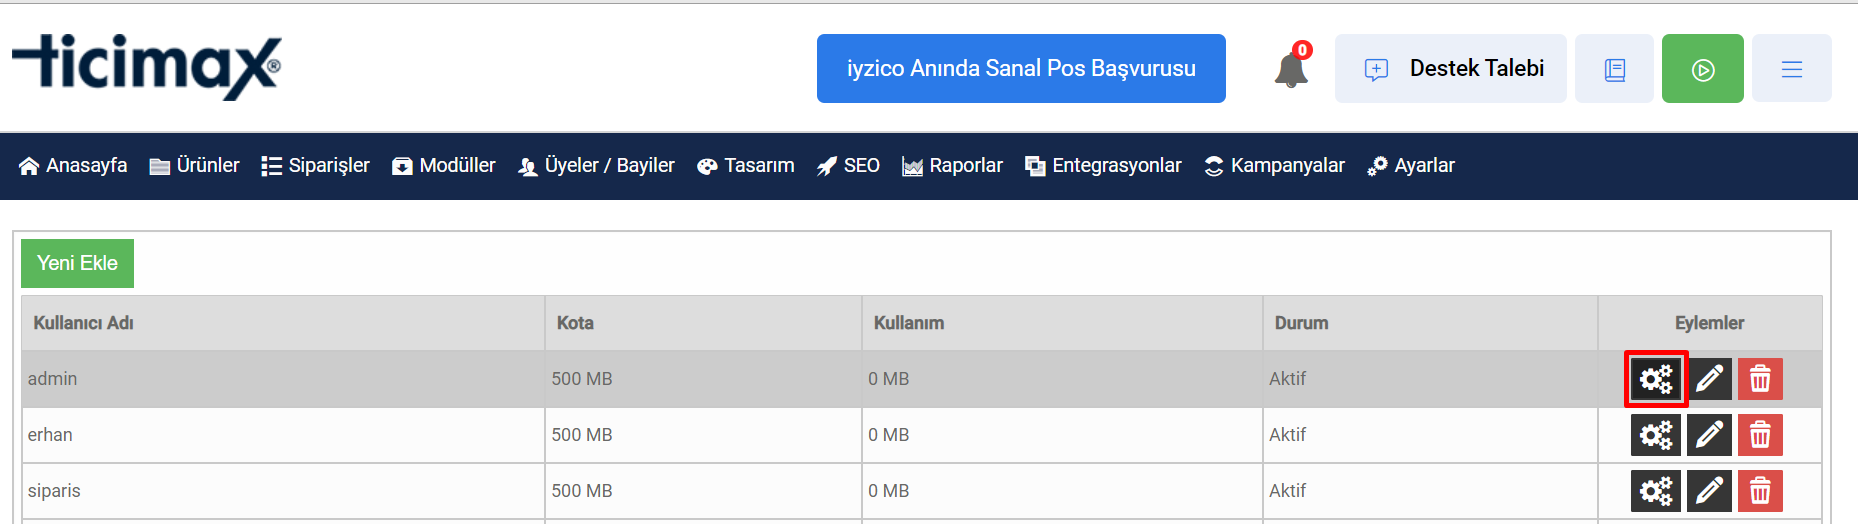Select the Entegrasyonlar menu item

(1104, 166)
